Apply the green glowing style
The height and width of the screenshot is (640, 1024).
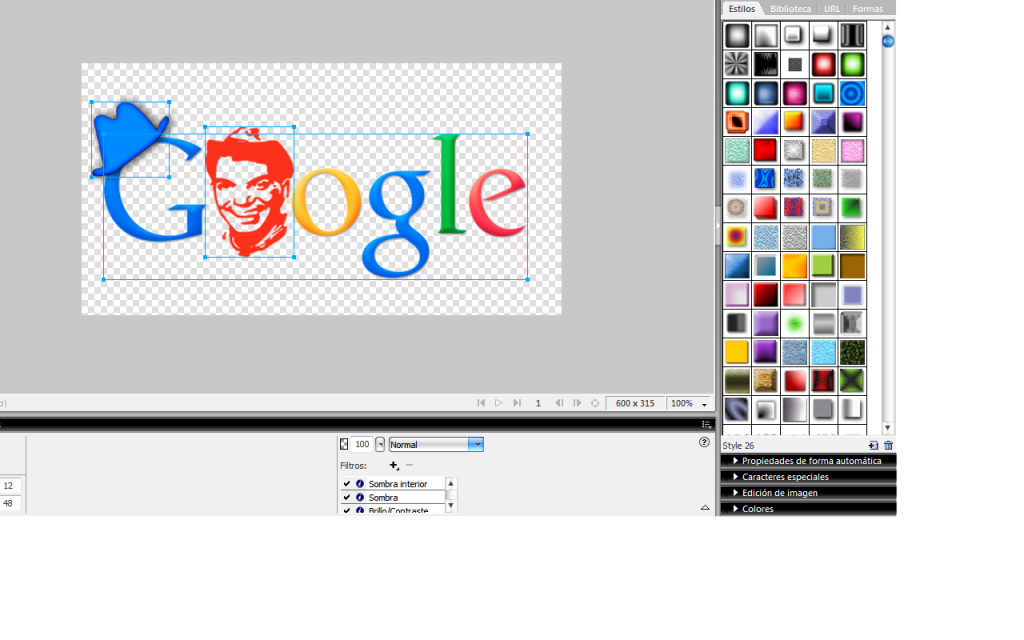pyautogui.click(x=852, y=65)
